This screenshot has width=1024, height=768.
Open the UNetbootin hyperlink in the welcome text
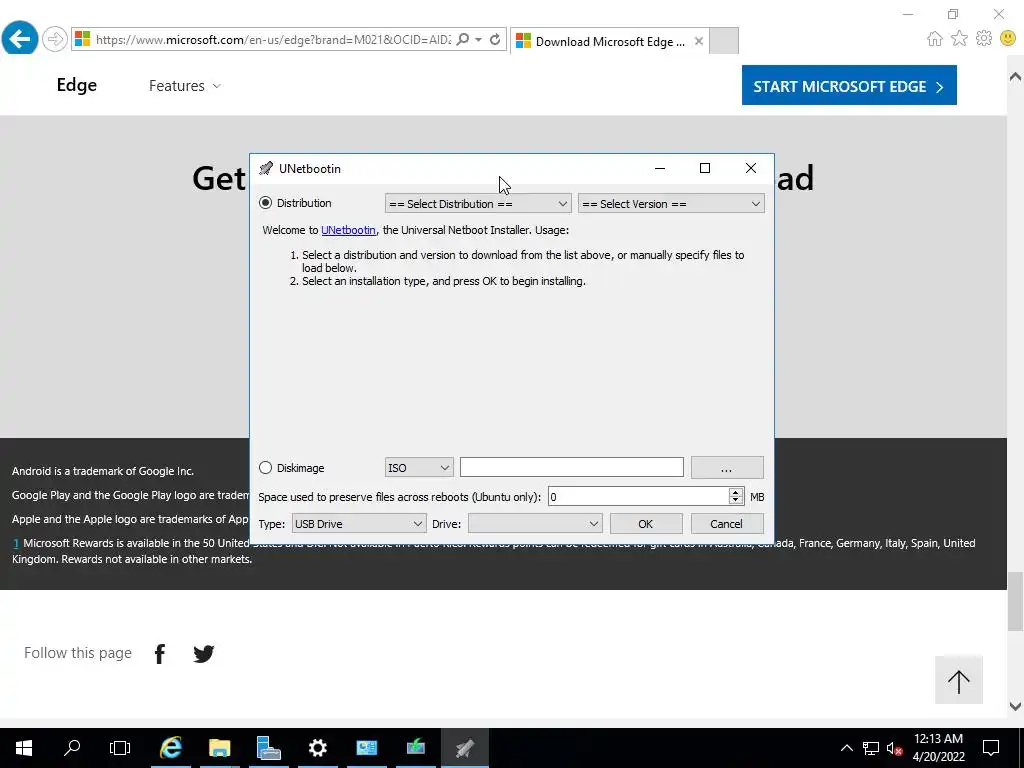[x=348, y=230]
